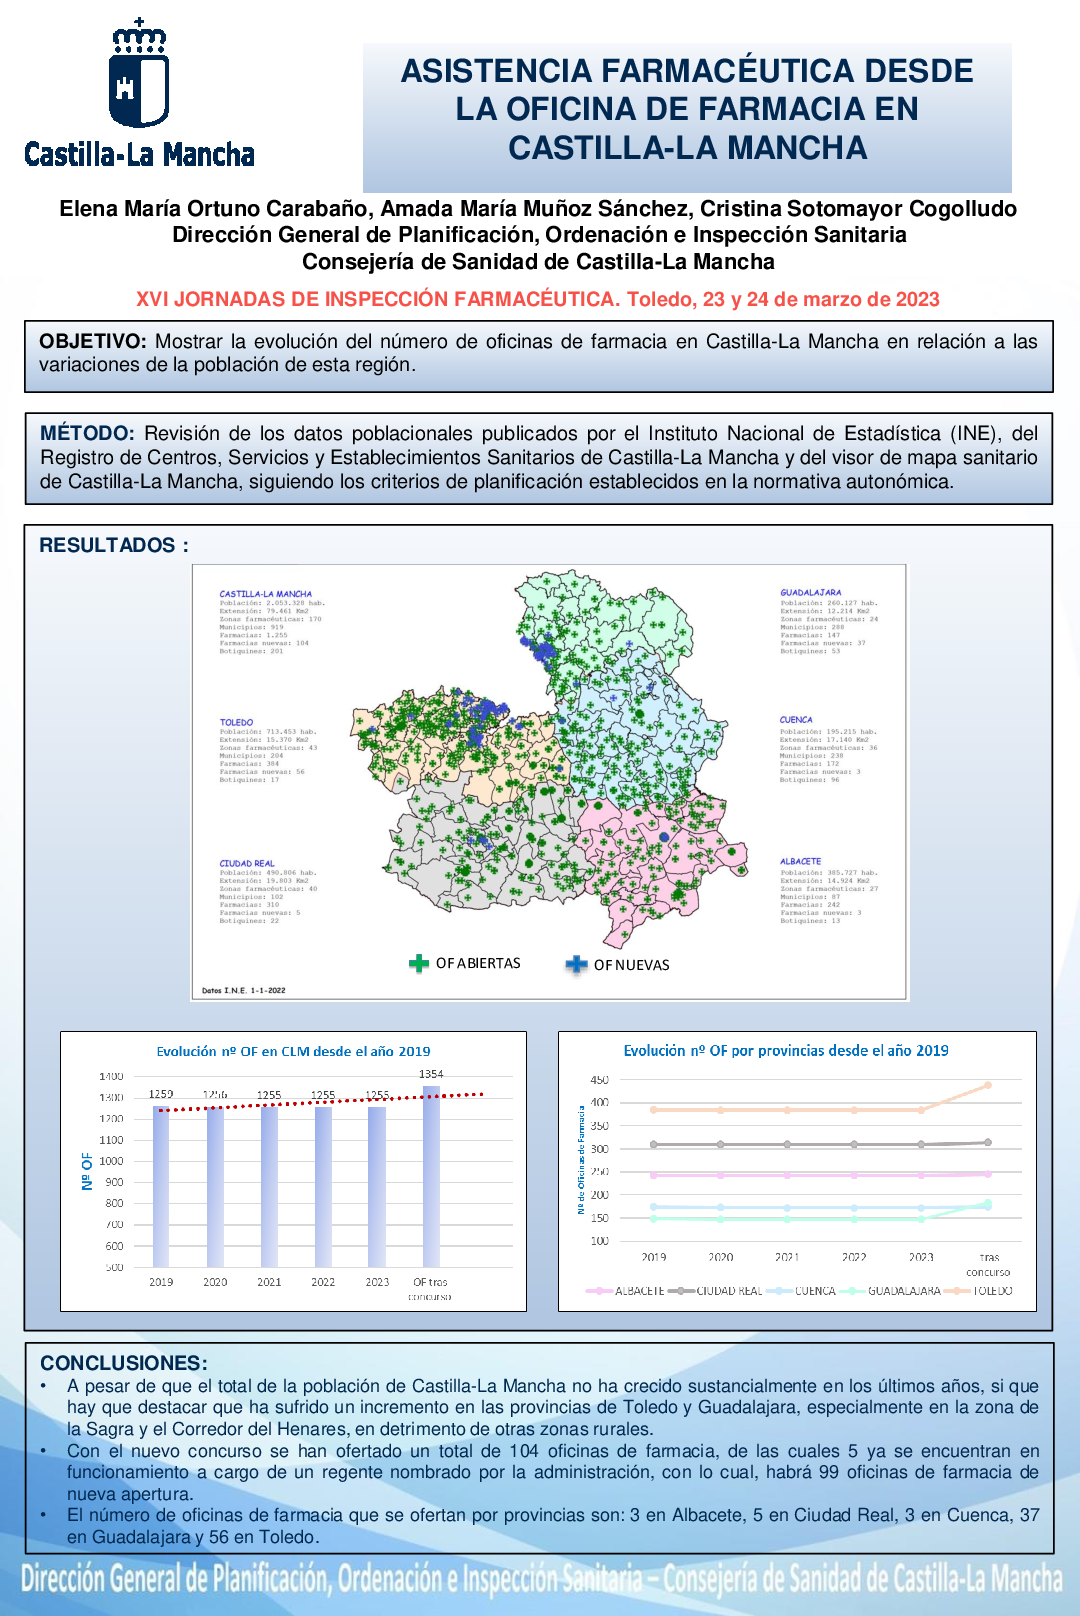Click the MÉTODO heading
This screenshot has width=1080, height=1616.
[x=87, y=433]
